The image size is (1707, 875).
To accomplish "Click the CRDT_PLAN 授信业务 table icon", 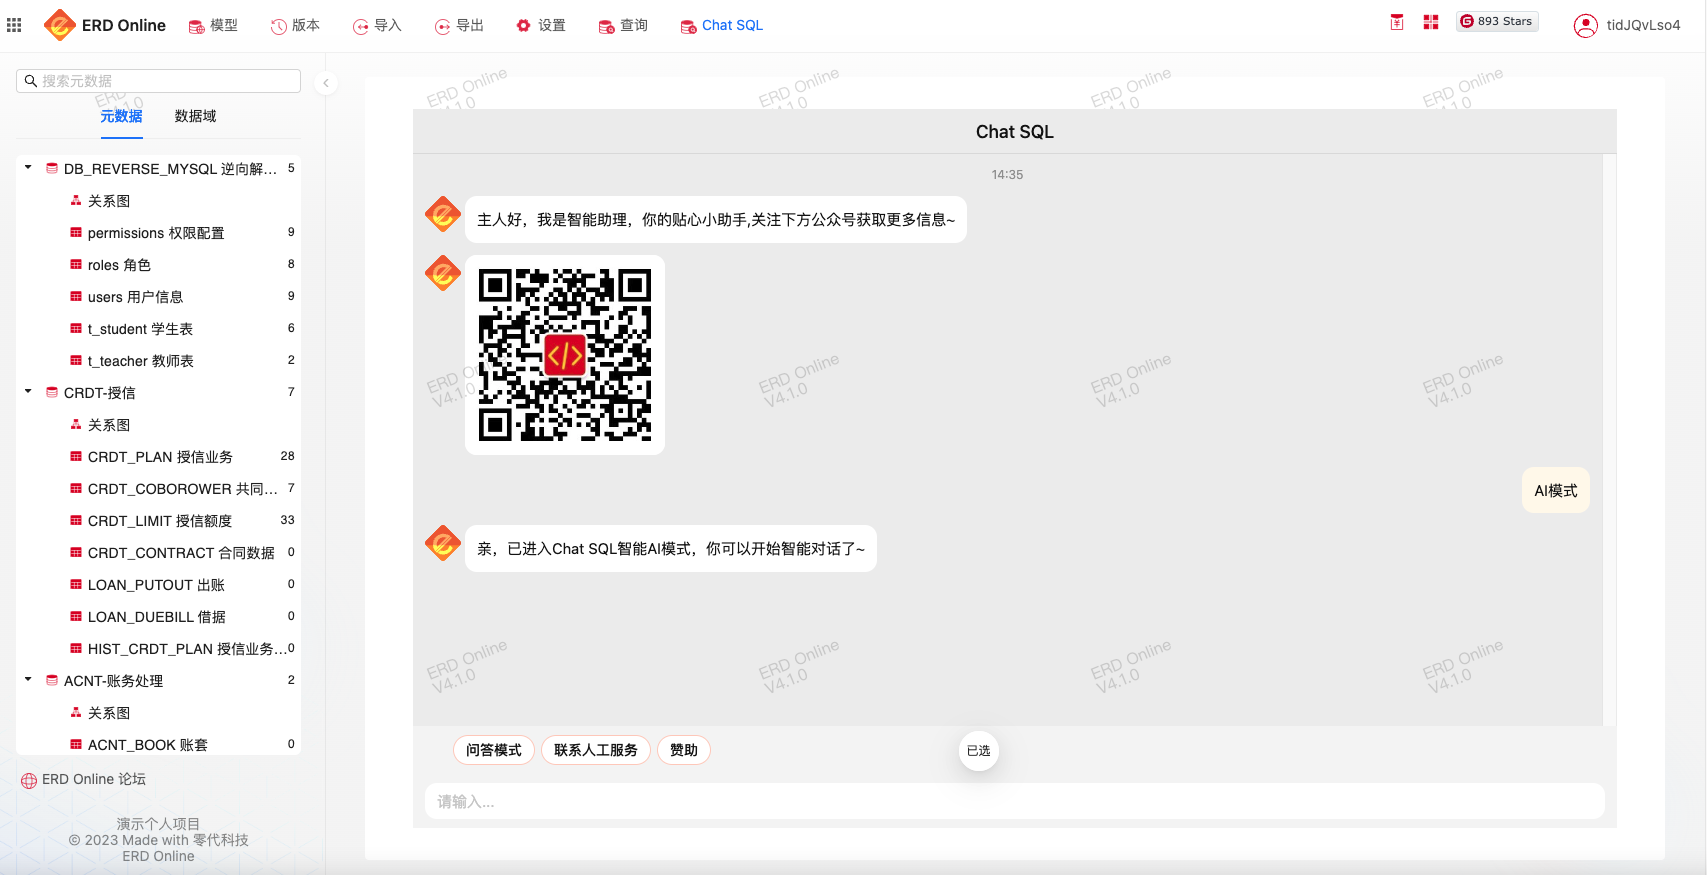I will click(x=76, y=457).
